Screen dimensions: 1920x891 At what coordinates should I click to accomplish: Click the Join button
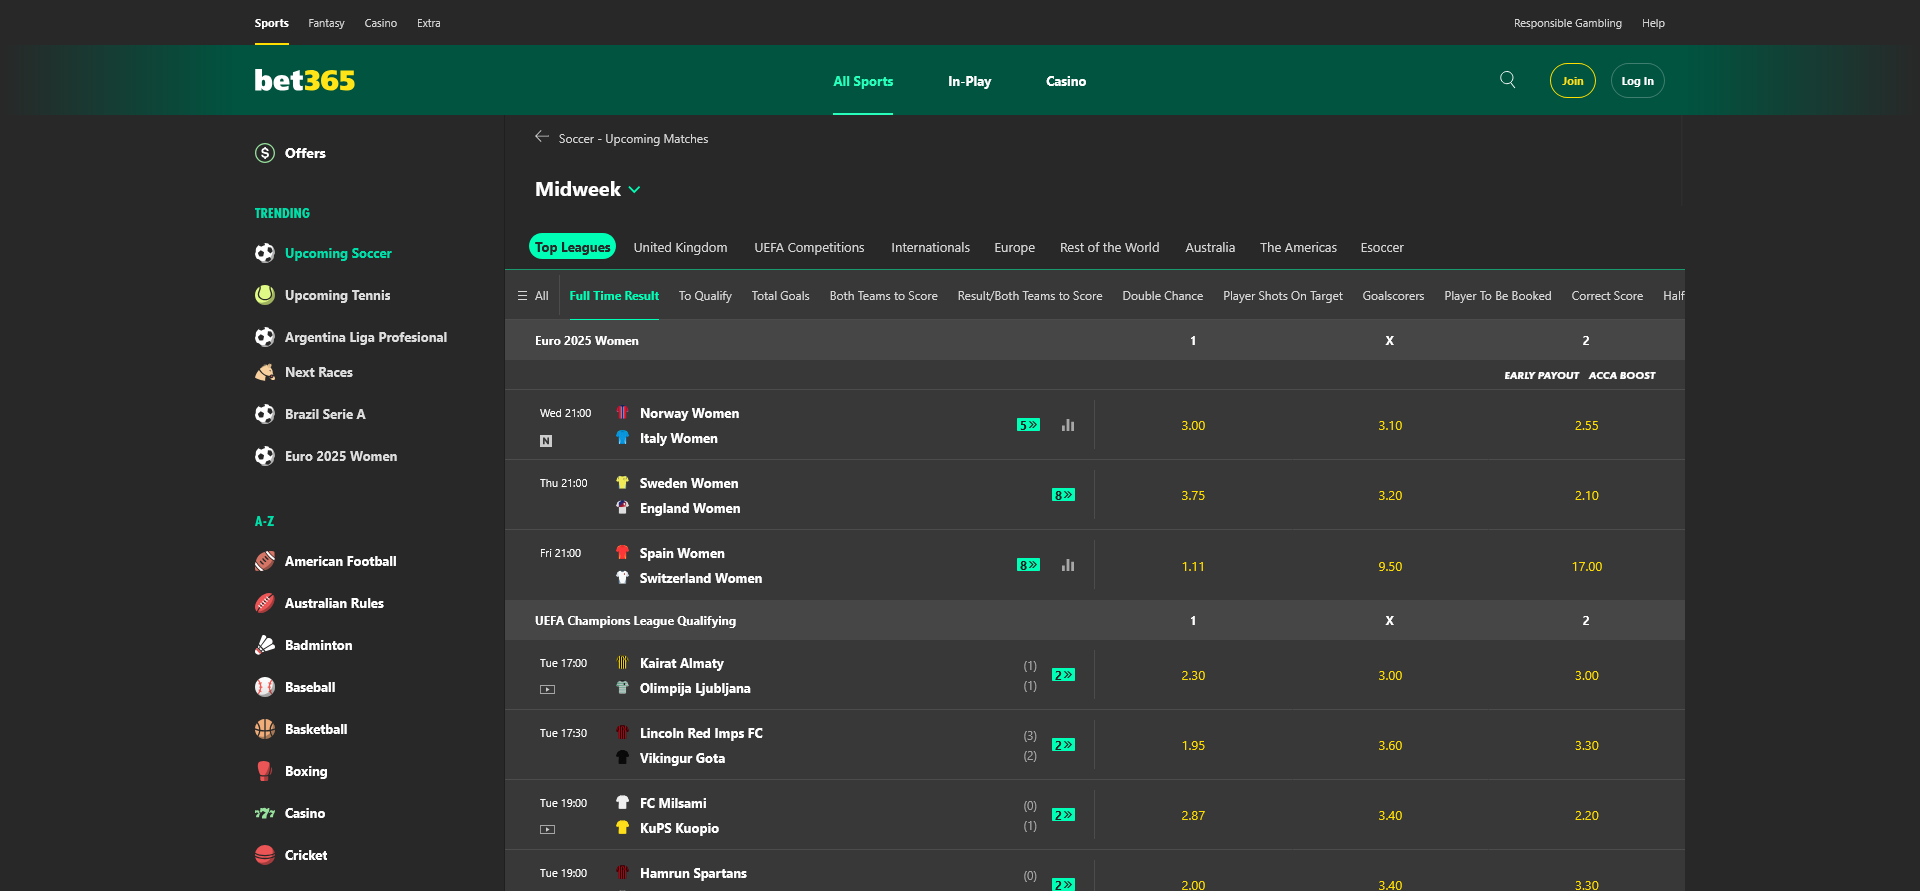click(x=1573, y=81)
